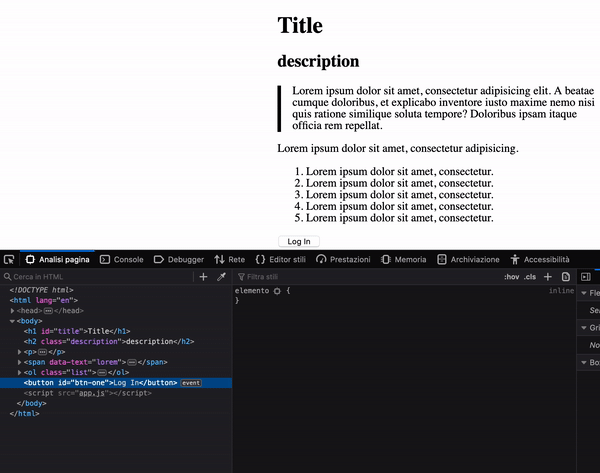The height and width of the screenshot is (473, 600).
Task: Select the button id btn-one node
Action: coord(100,383)
